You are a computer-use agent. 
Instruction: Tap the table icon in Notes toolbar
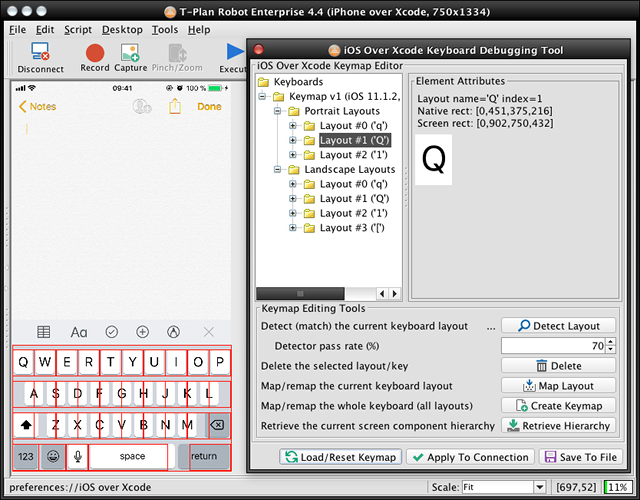click(44, 331)
